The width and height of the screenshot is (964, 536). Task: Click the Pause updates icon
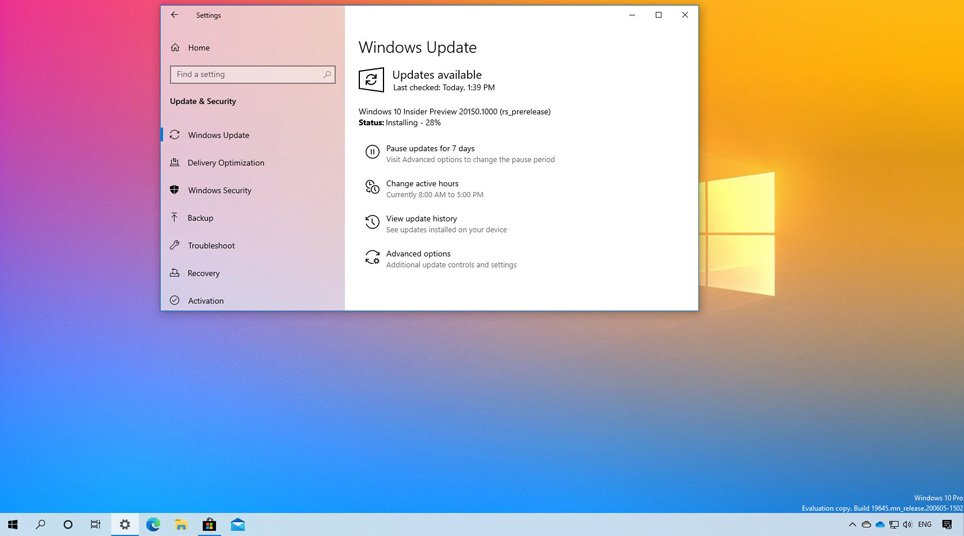(x=372, y=153)
